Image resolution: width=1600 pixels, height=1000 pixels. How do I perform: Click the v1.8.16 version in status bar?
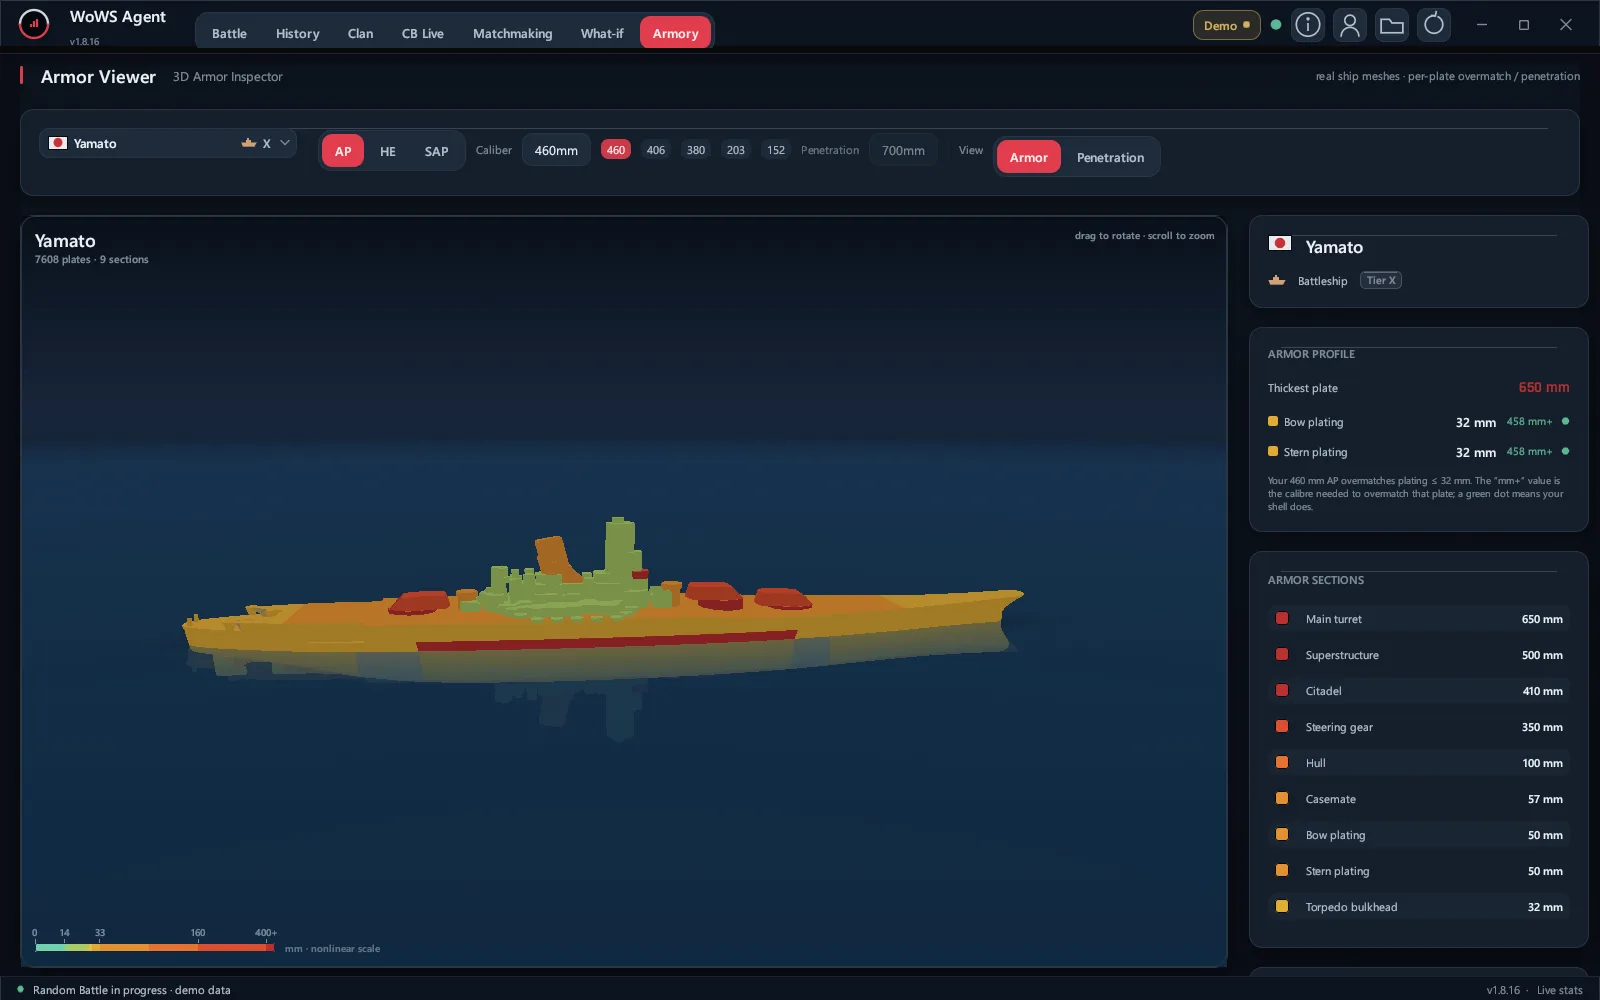[x=1503, y=990]
